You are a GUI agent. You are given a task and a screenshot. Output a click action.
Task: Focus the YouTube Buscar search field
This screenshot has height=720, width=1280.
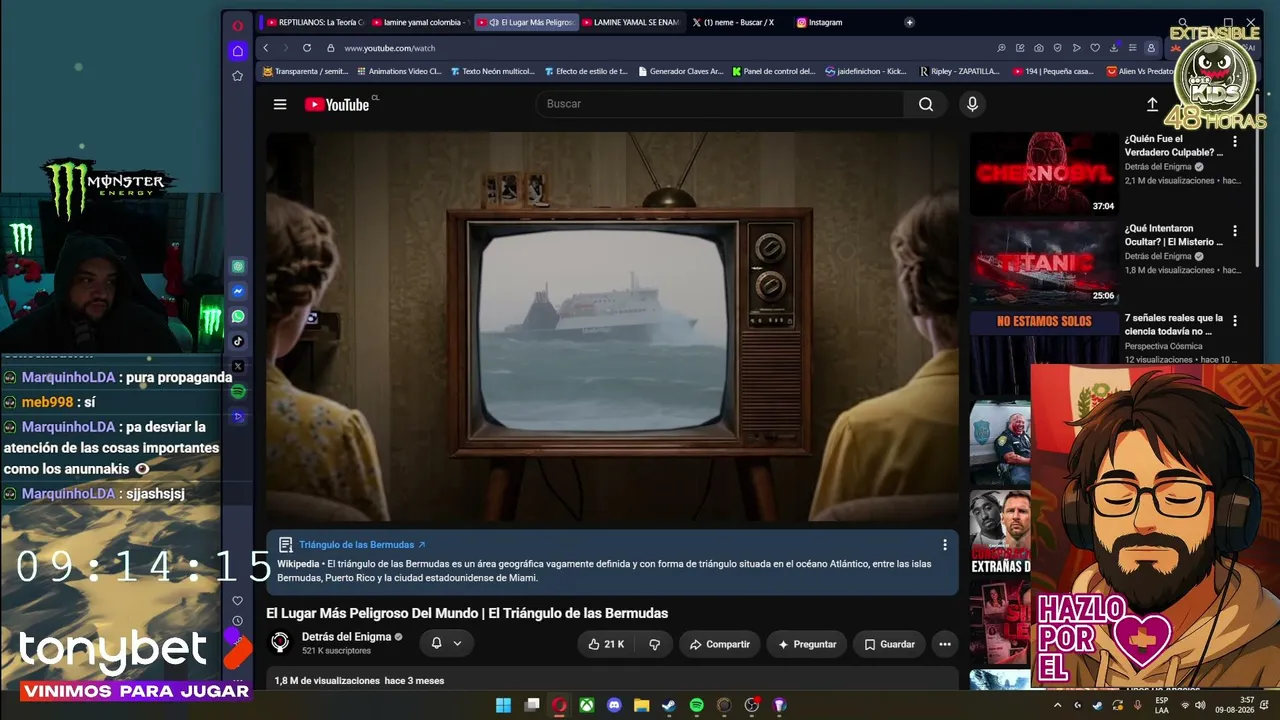click(720, 104)
